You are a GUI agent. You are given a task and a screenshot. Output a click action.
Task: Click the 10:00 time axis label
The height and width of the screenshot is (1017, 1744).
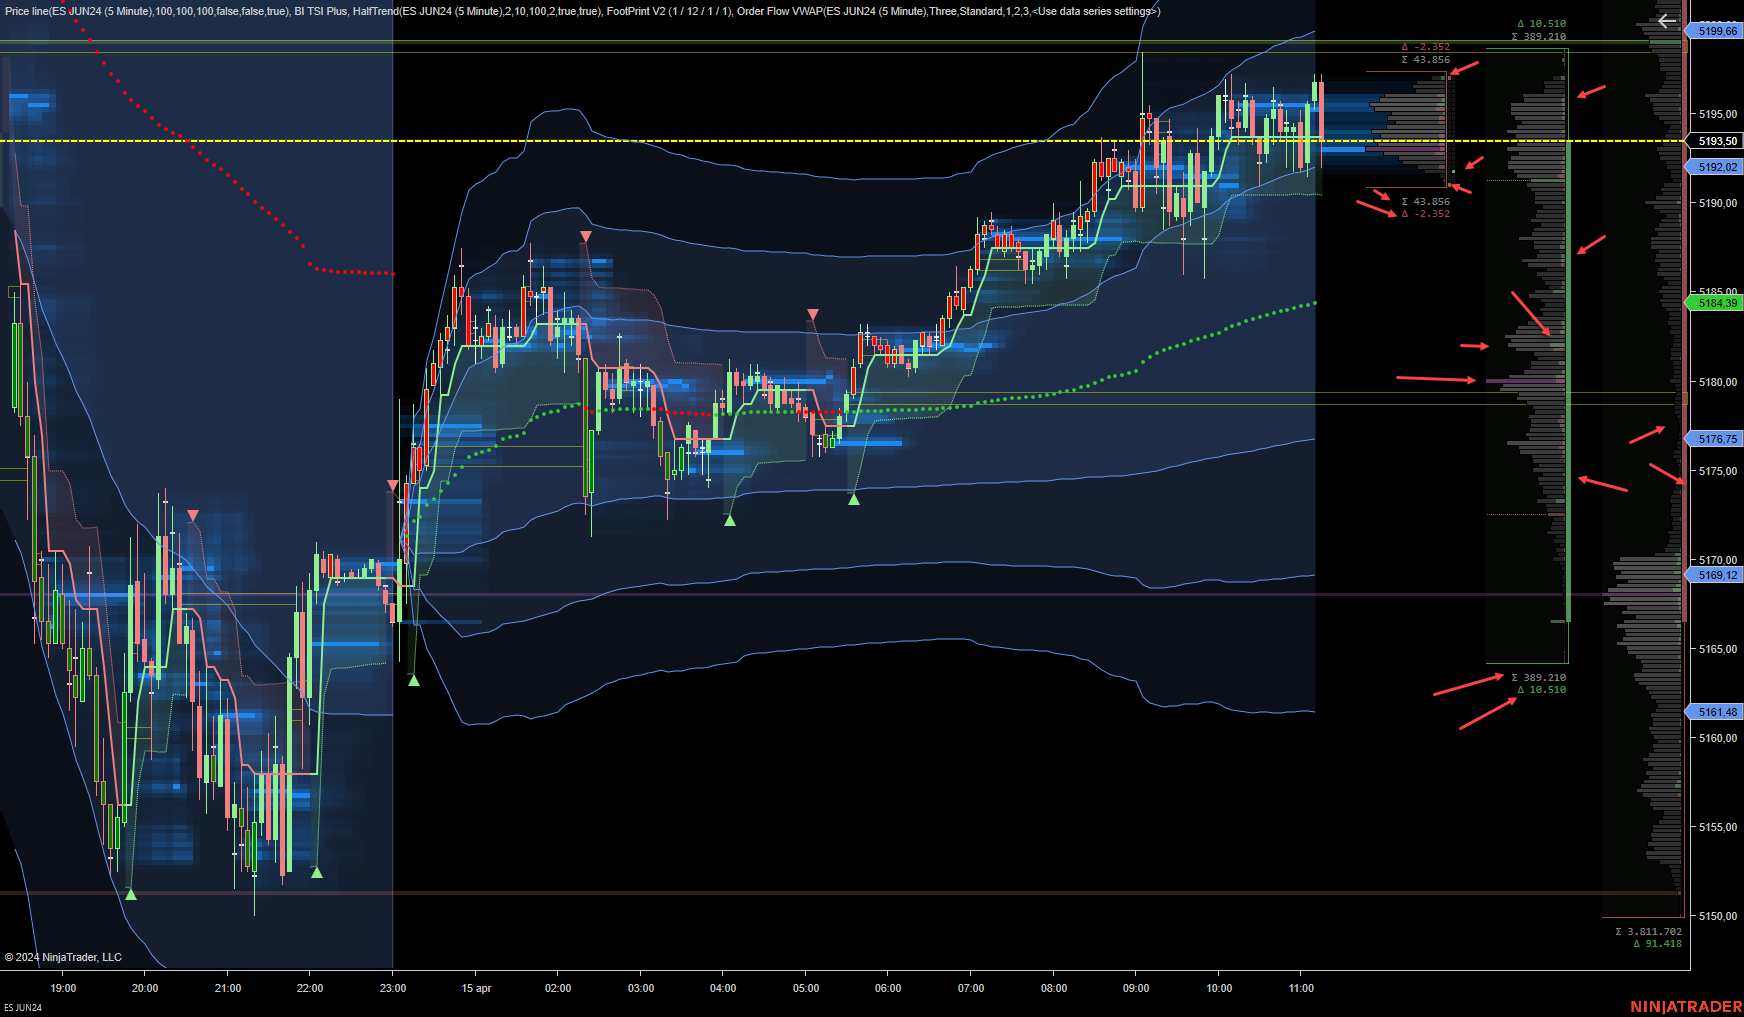(1219, 988)
